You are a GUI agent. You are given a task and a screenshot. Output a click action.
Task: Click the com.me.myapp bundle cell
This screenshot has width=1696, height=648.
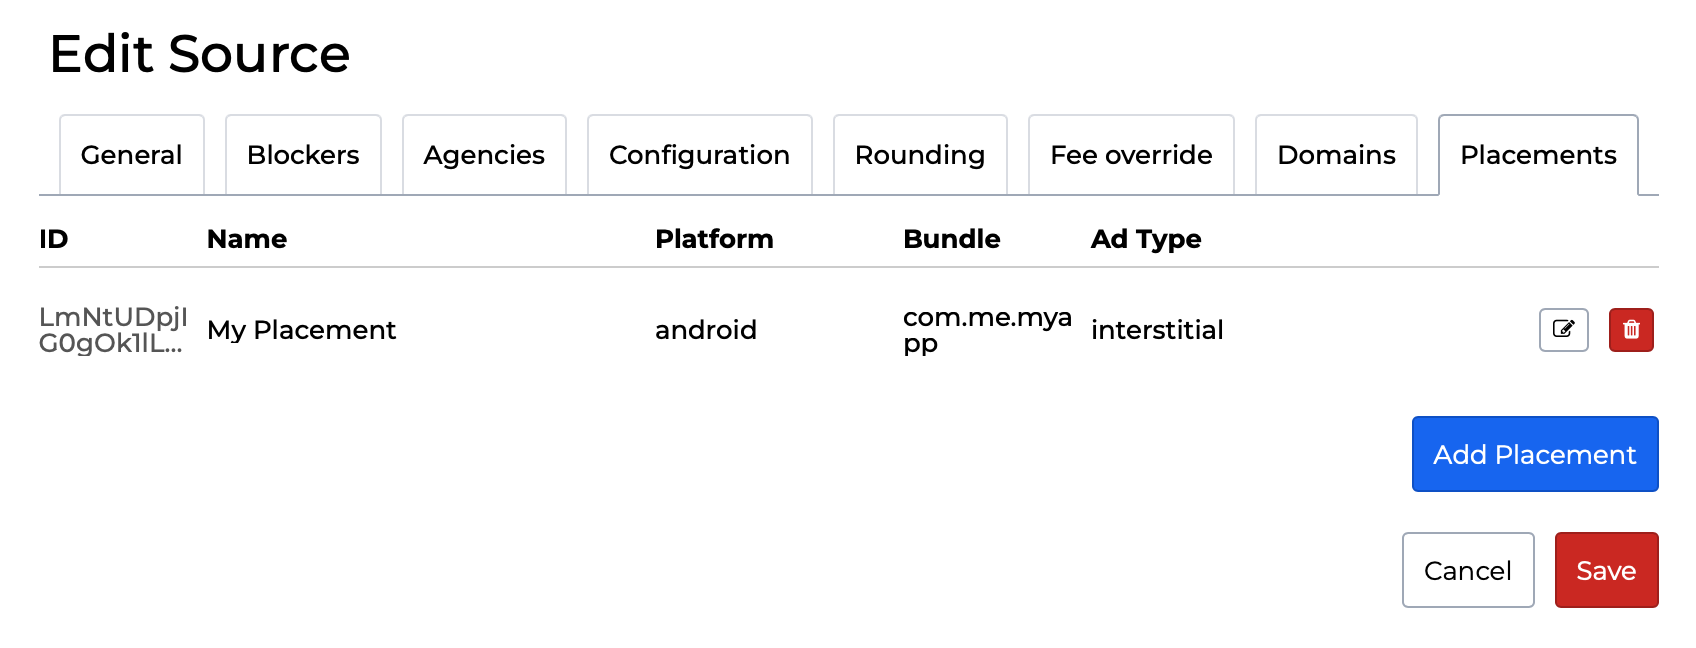986,330
